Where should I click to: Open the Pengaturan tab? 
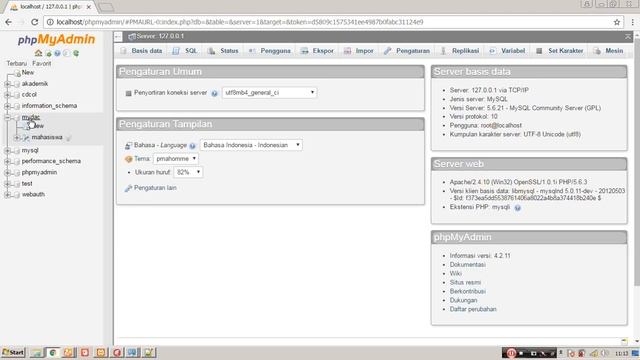[407, 51]
